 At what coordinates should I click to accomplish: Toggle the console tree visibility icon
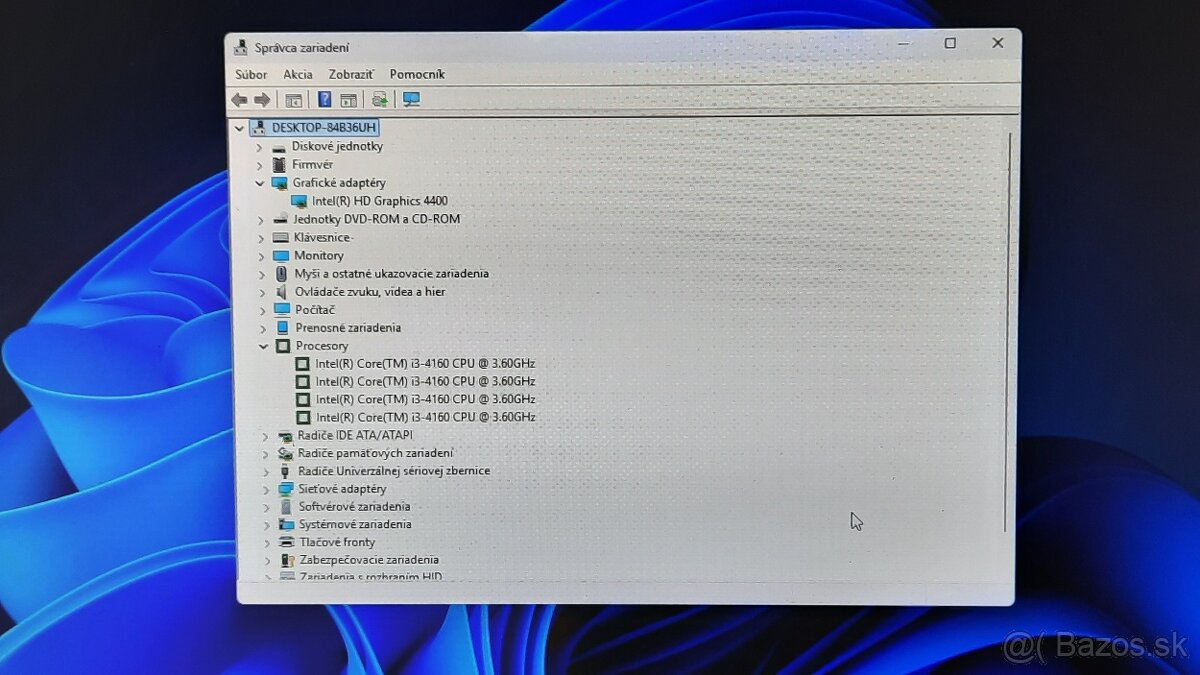coord(294,99)
